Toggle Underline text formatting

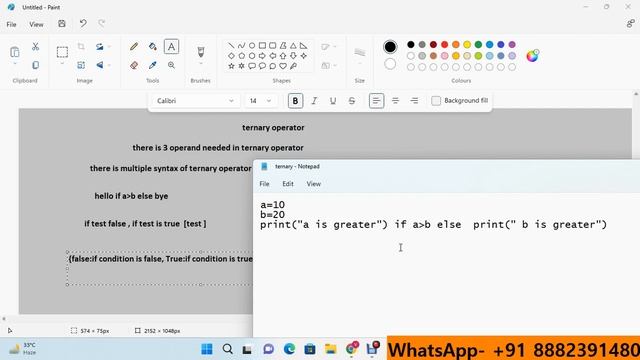click(333, 101)
